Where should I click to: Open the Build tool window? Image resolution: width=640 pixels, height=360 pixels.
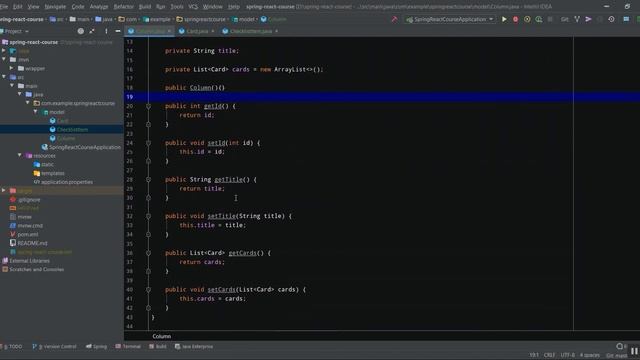(x=158, y=347)
